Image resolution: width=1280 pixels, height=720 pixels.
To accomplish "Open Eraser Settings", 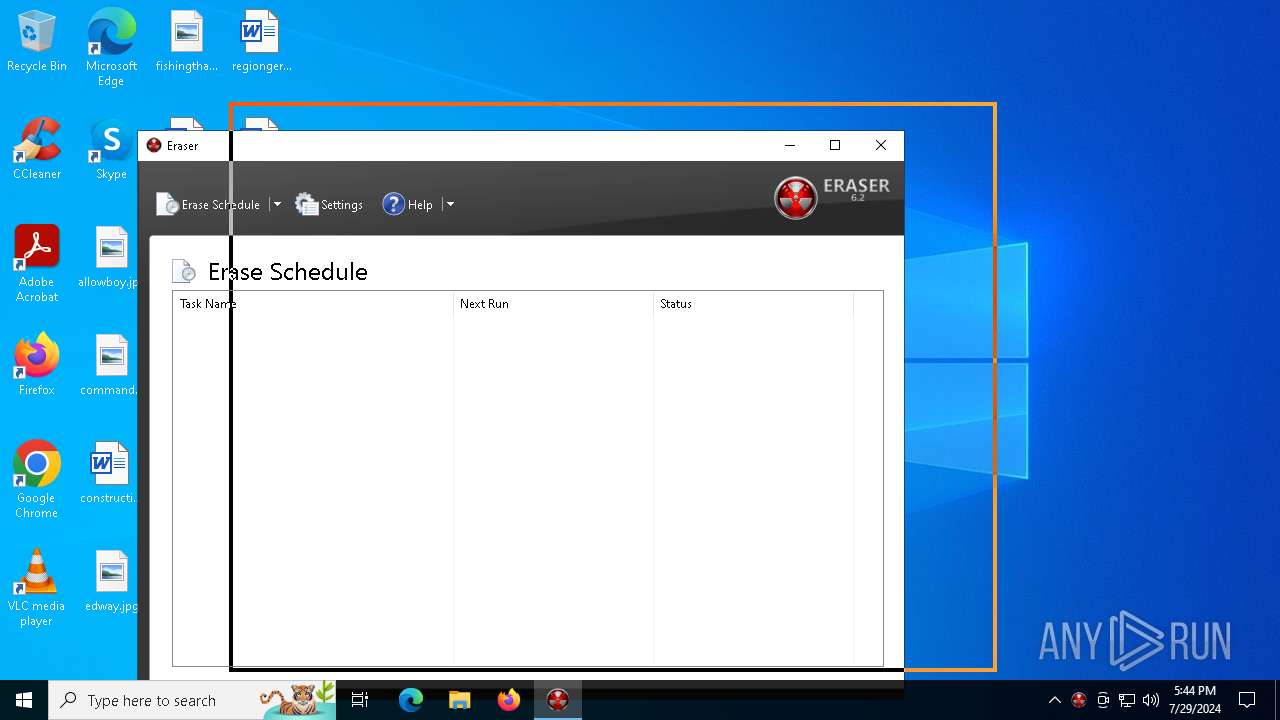I will pos(329,204).
